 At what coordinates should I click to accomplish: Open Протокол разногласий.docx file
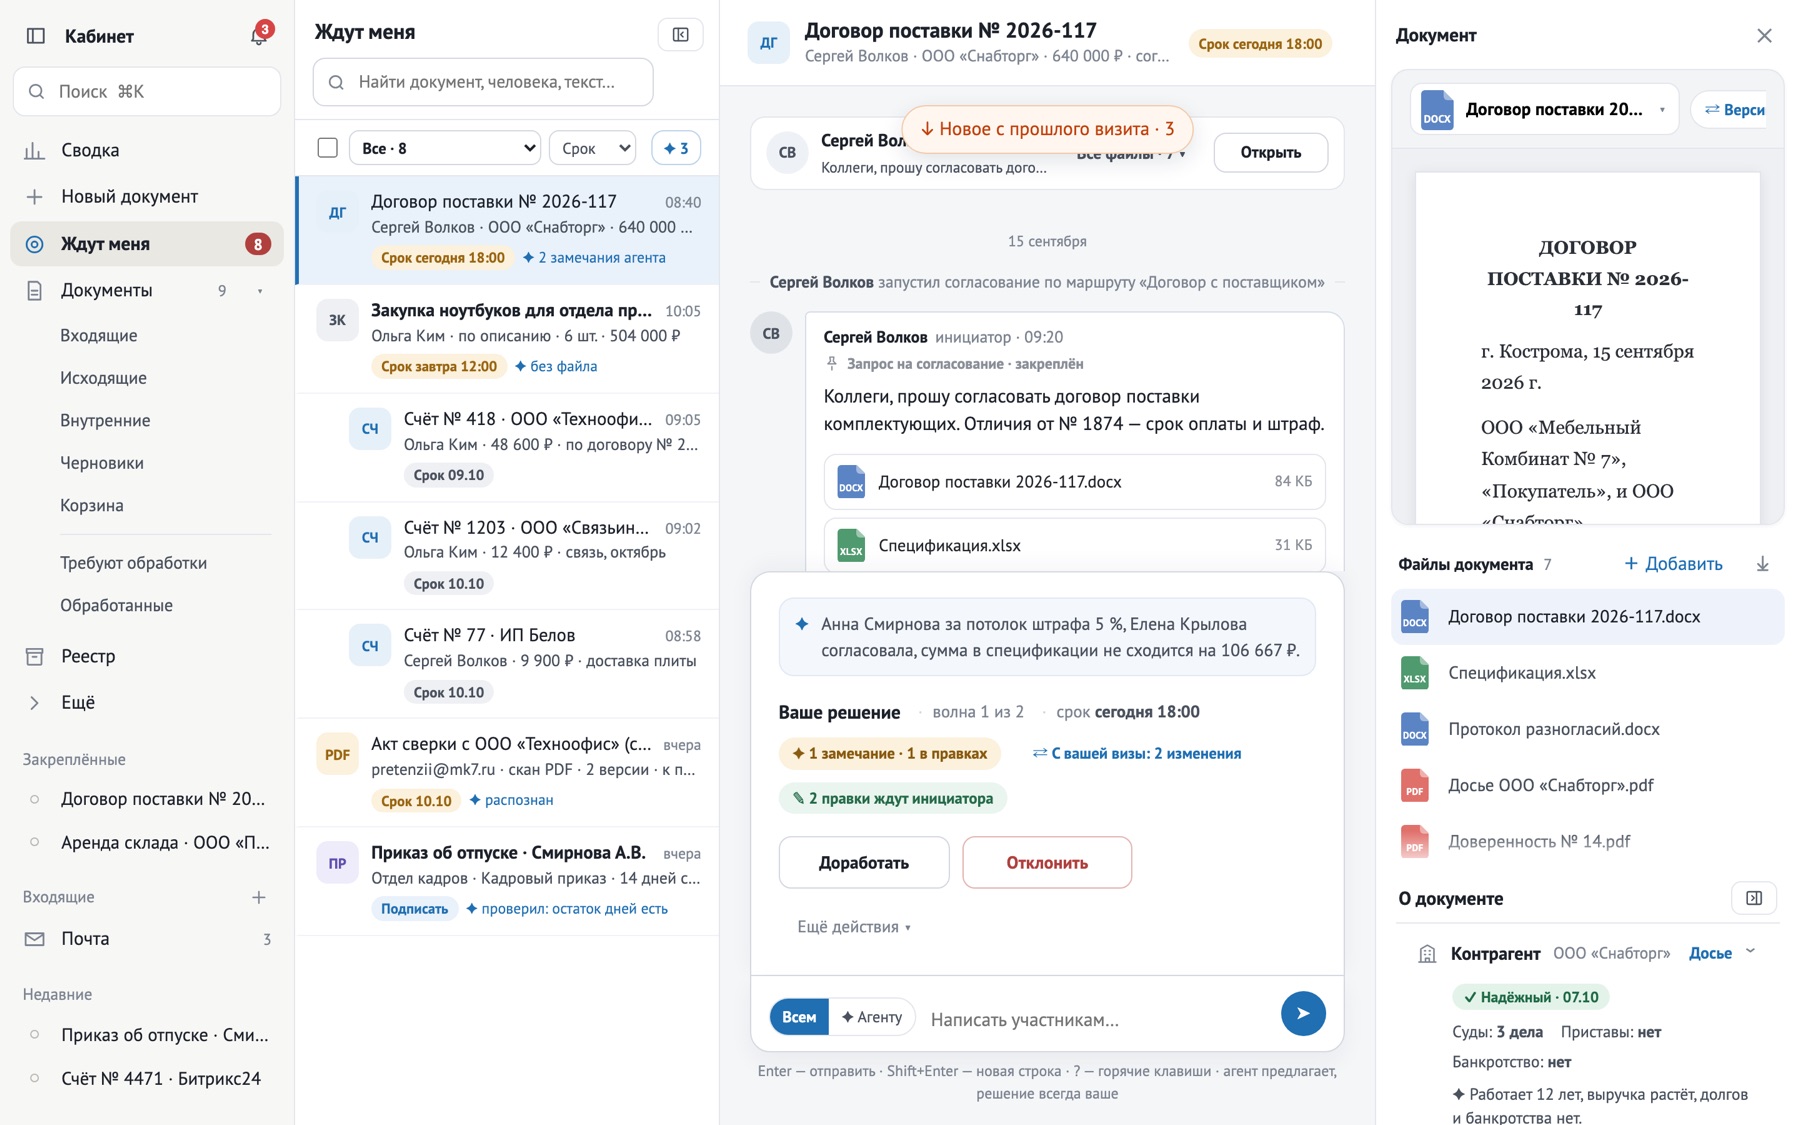(1588, 729)
